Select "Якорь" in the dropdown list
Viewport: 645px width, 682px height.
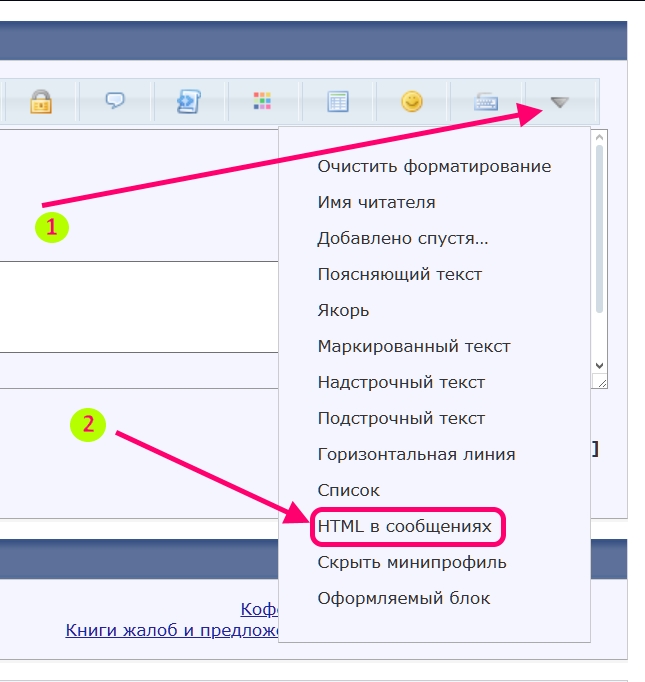(343, 311)
